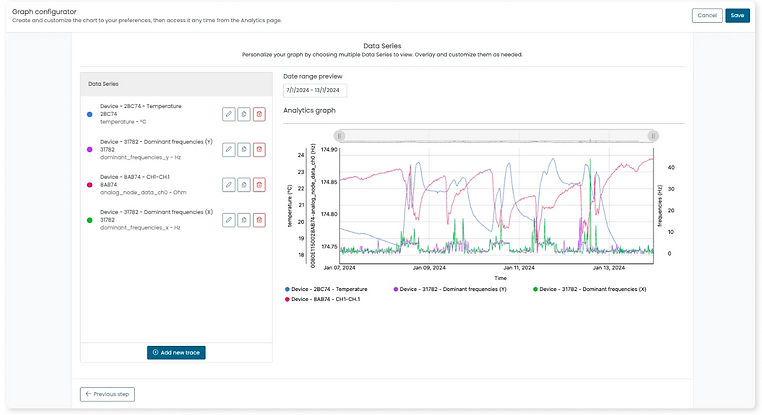Viewport: 762px width, 415px height.
Task: Go back to the Previous step
Action: [107, 394]
